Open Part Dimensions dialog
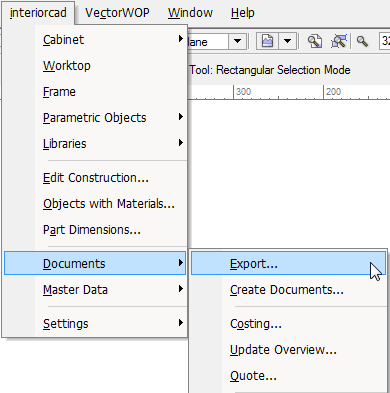 pyautogui.click(x=95, y=230)
